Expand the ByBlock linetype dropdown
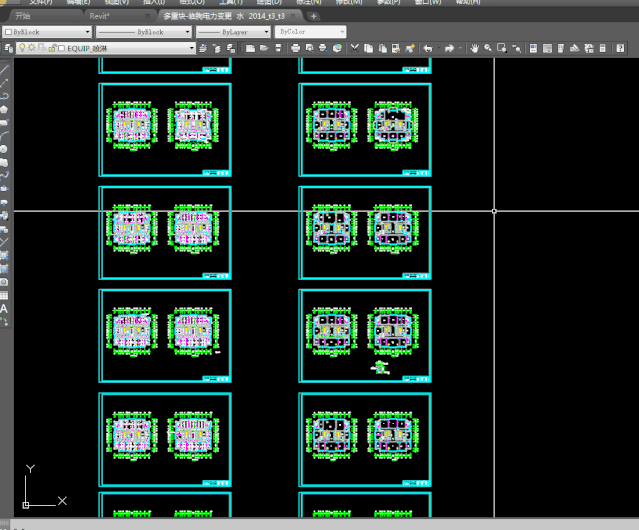The image size is (639, 530). coord(187,32)
